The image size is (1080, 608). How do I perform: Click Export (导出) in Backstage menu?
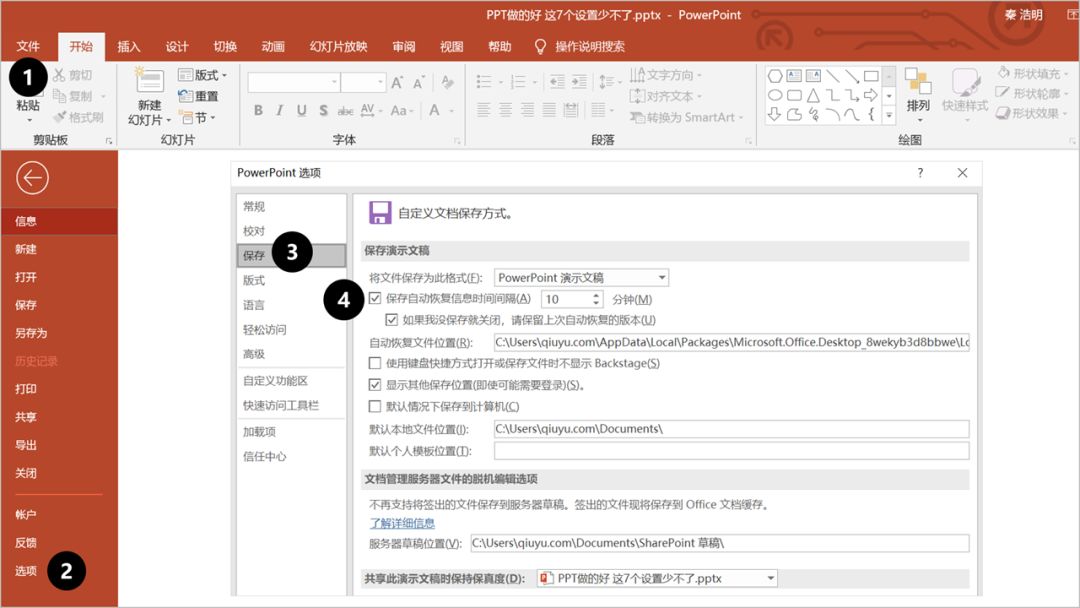click(26, 445)
